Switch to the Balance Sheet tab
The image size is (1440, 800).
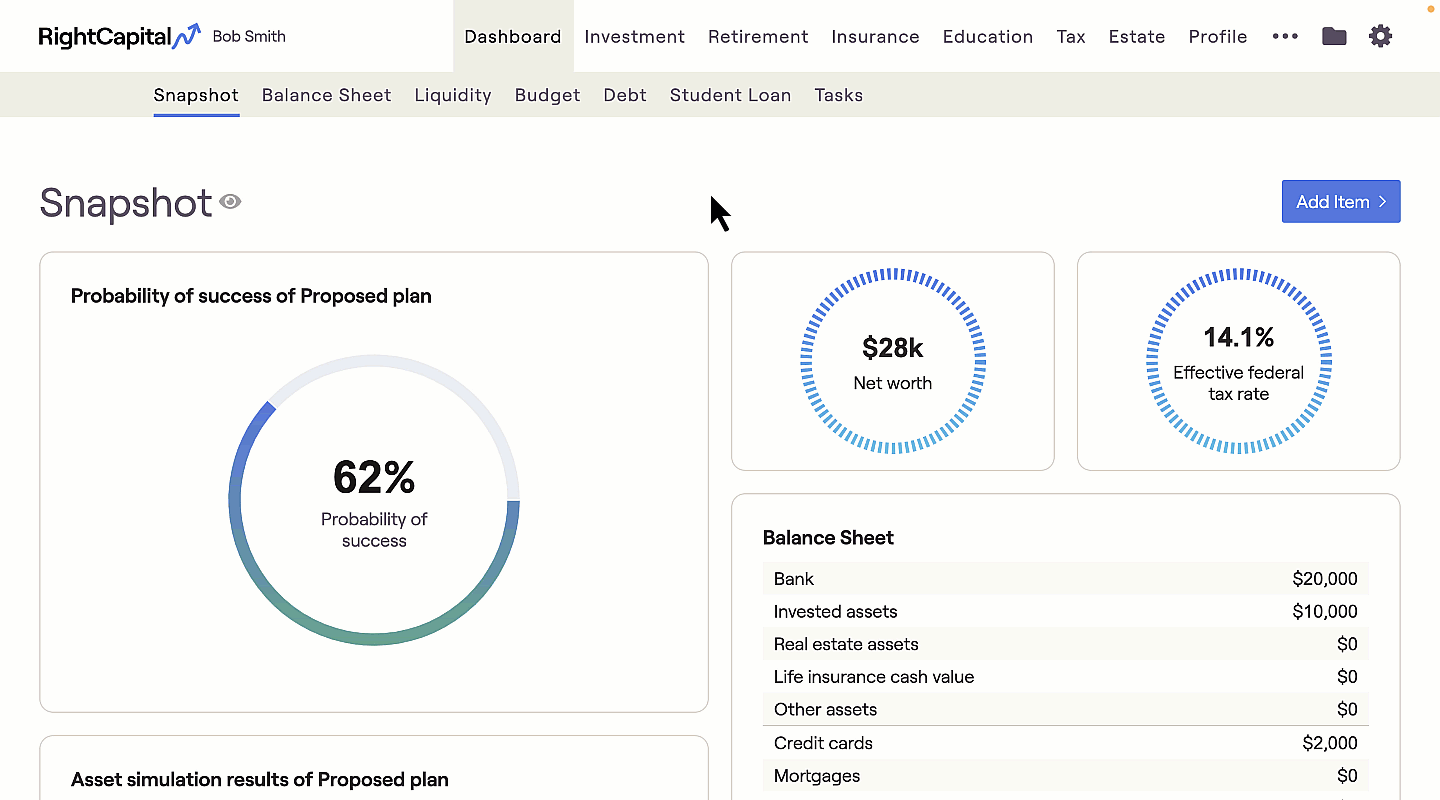[327, 95]
